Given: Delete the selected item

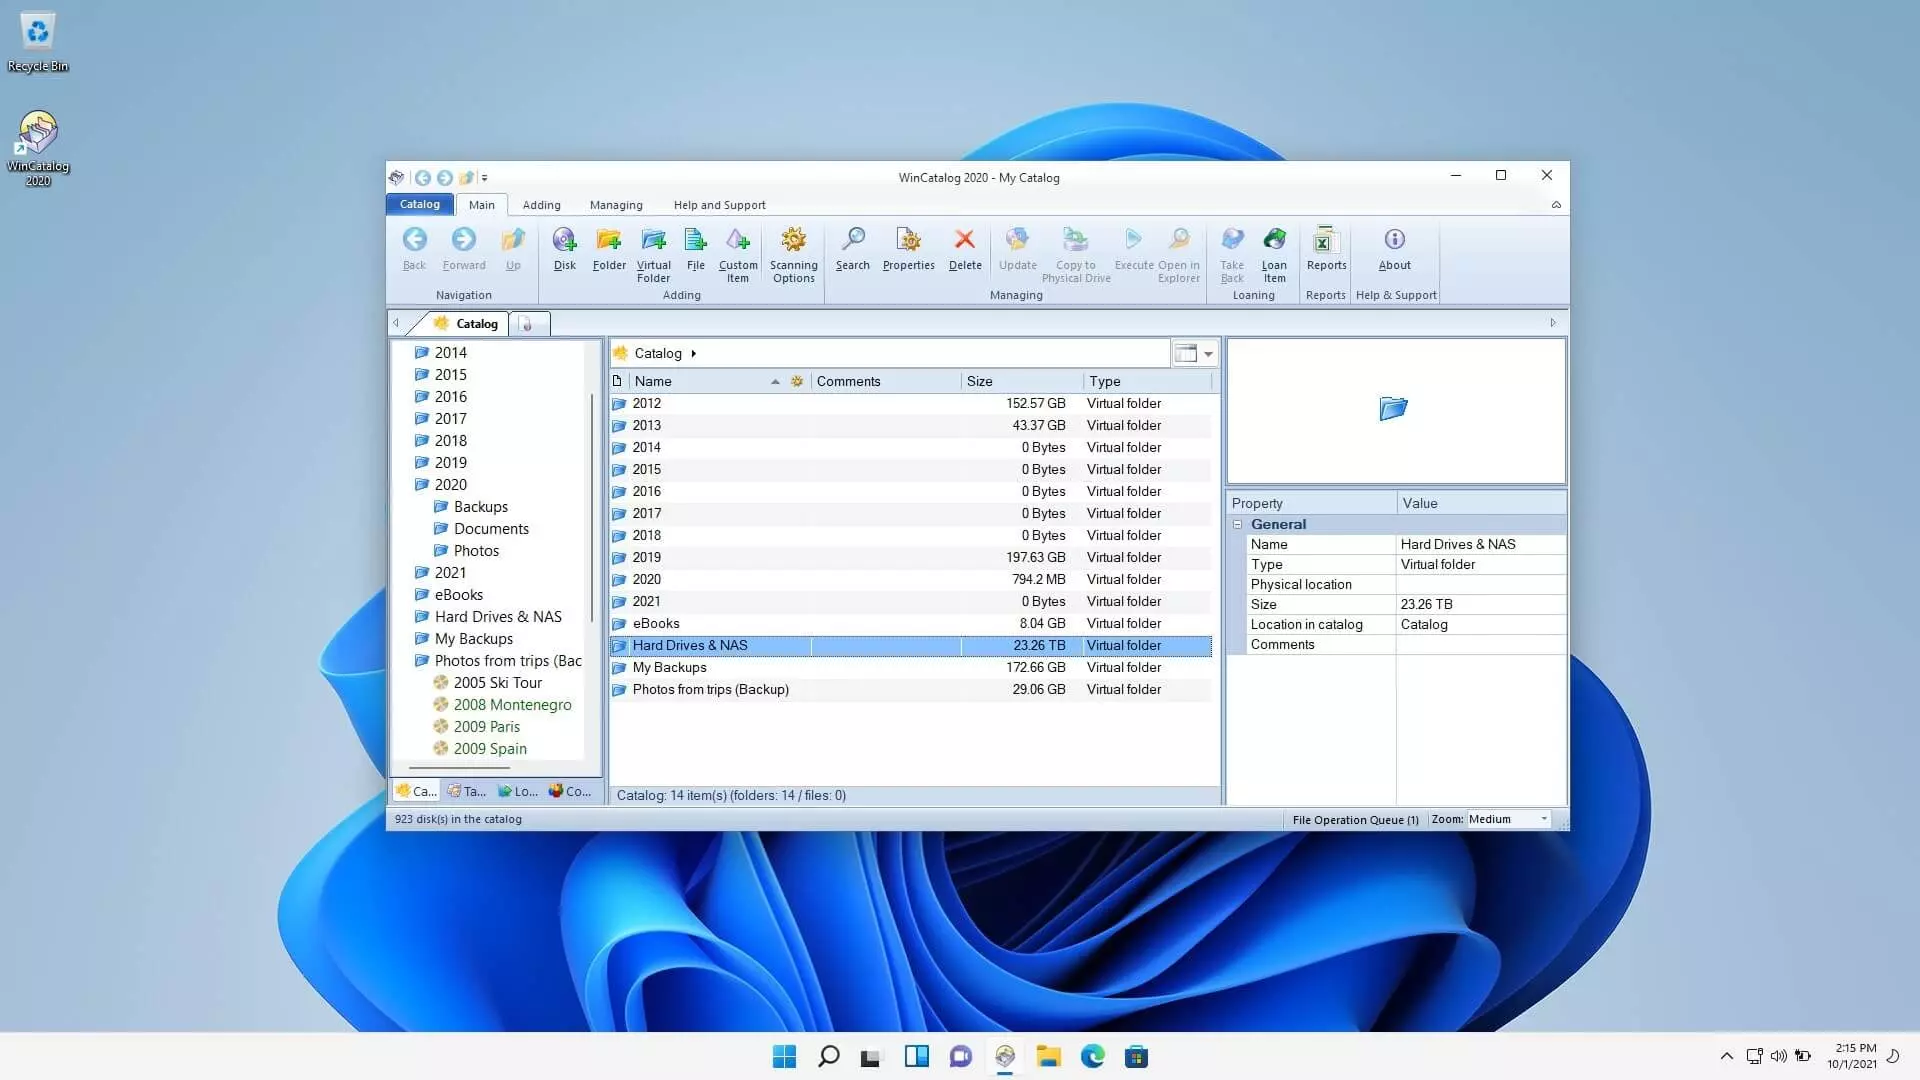Looking at the screenshot, I should (x=965, y=249).
